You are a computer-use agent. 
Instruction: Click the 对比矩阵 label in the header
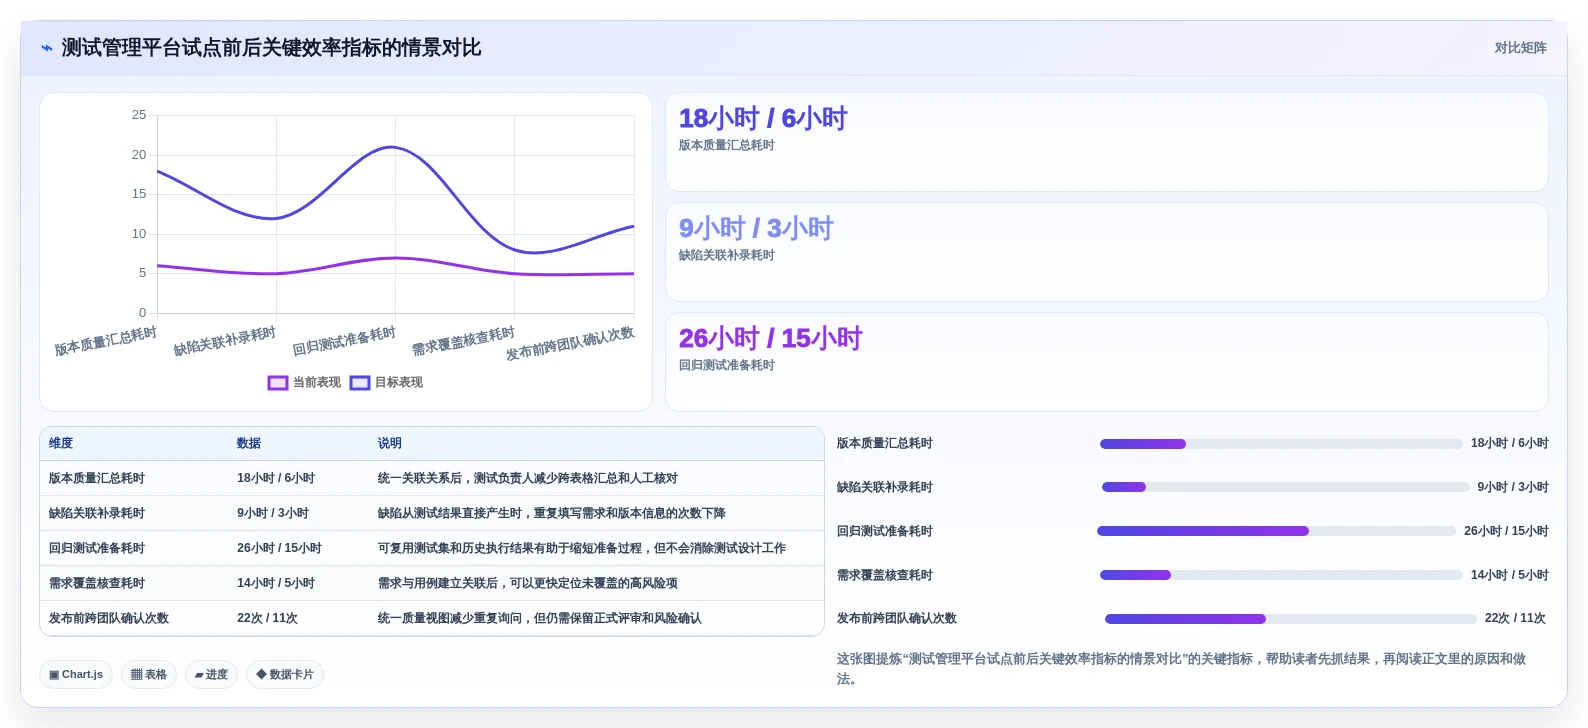coord(1521,48)
